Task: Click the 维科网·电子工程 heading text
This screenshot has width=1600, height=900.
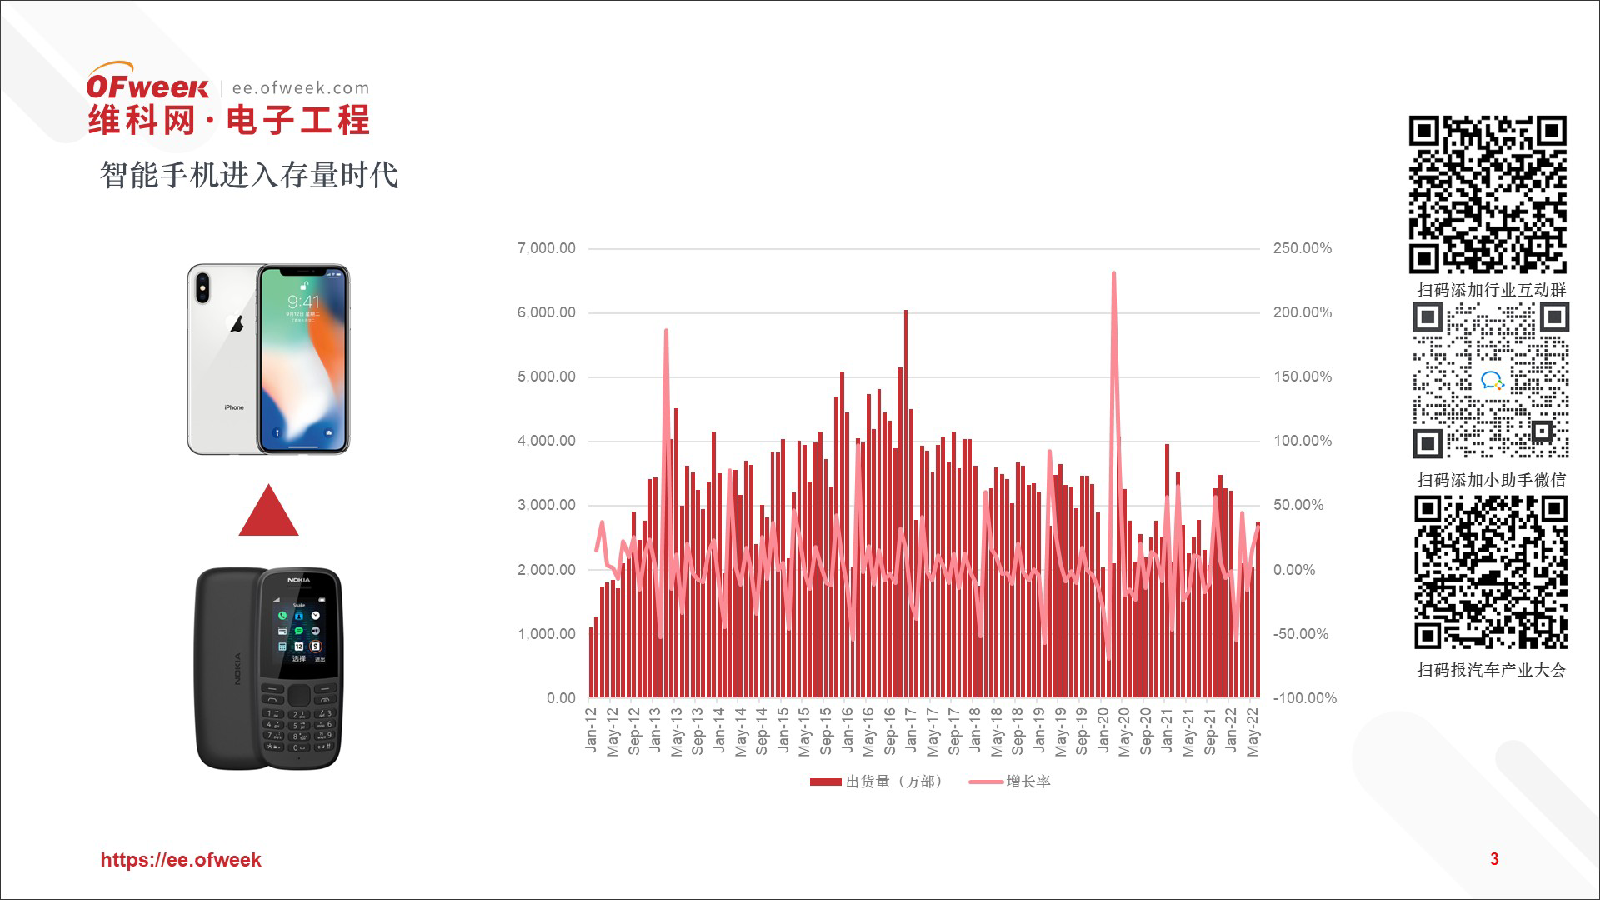Action: pos(229,121)
